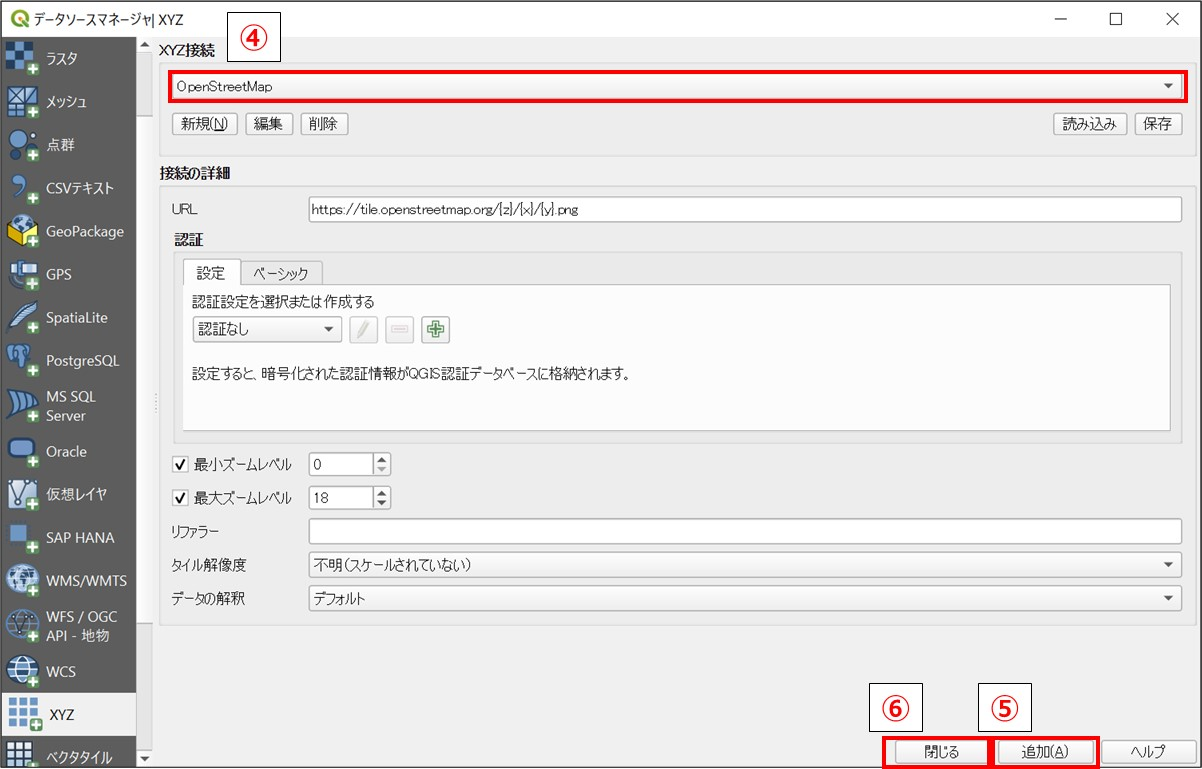Open the SAP HANA source tab
The width and height of the screenshot is (1202, 769).
[68, 537]
